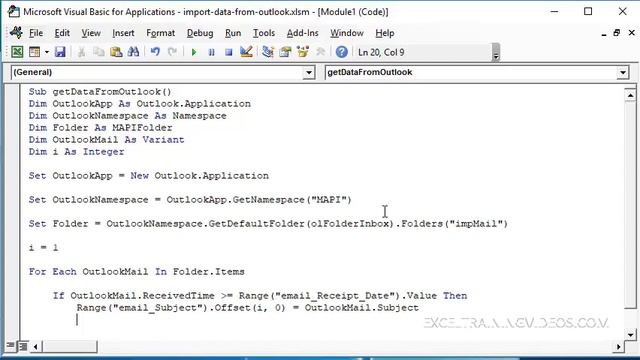Expand the (General) object dropdown

click(x=309, y=73)
